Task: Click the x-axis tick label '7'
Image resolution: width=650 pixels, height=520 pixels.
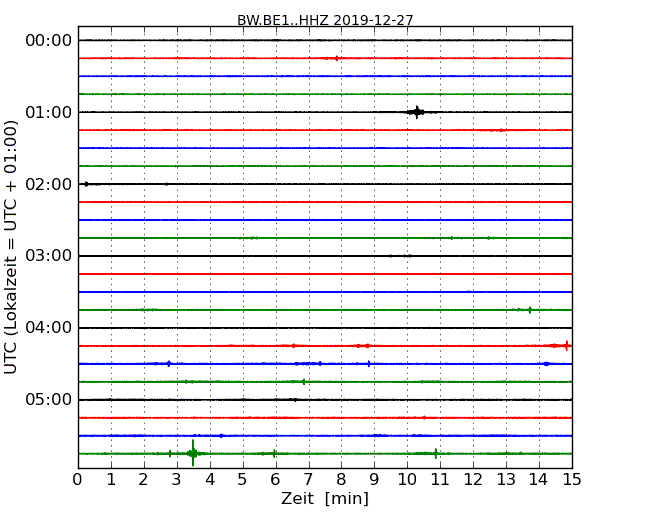Action: (308, 480)
